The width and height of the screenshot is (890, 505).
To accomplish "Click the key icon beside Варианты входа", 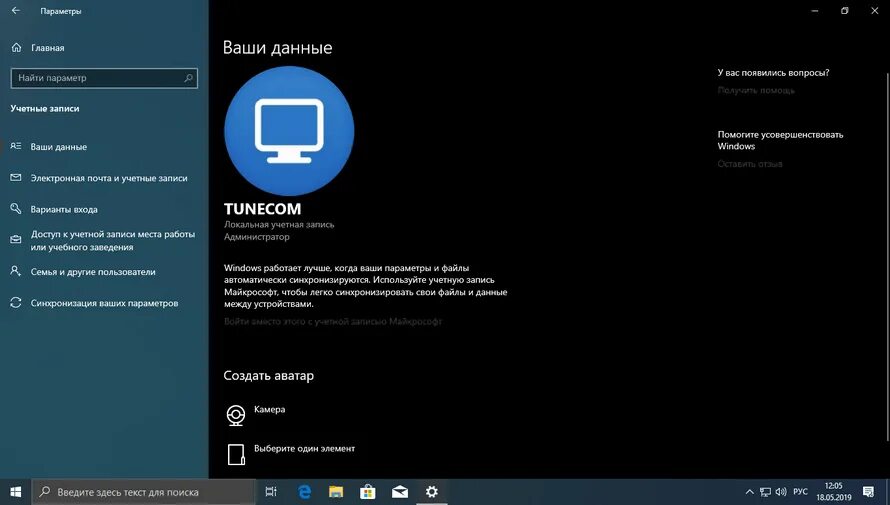I will [x=16, y=209].
